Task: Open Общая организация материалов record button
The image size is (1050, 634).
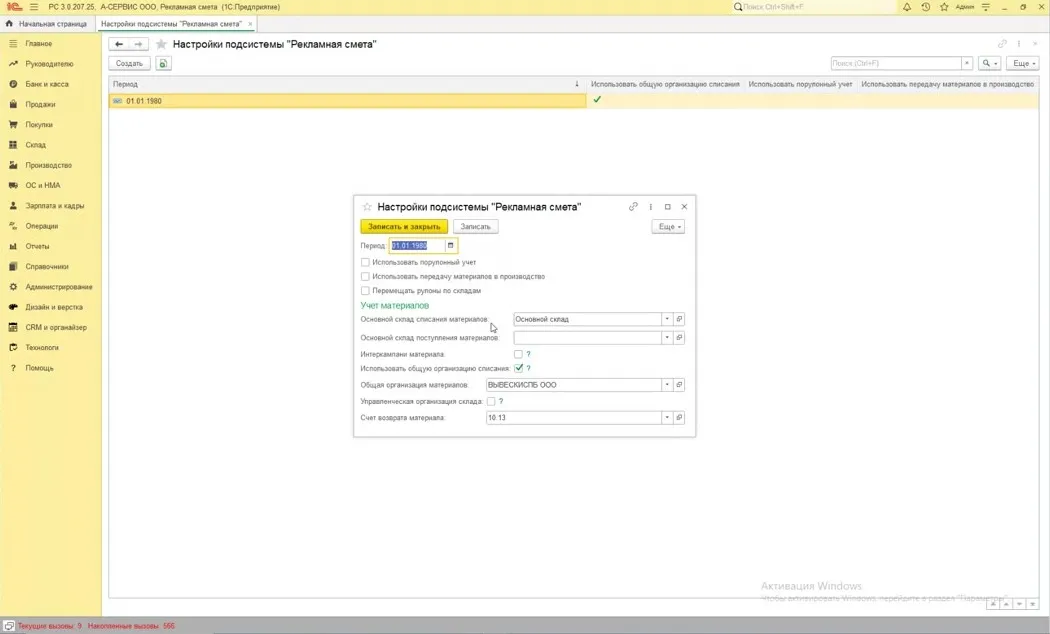Action: [679, 385]
